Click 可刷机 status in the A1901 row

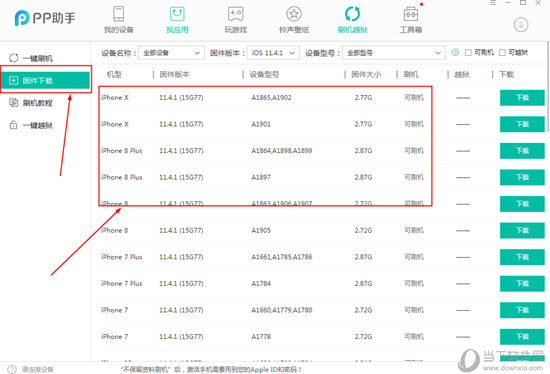(x=414, y=124)
